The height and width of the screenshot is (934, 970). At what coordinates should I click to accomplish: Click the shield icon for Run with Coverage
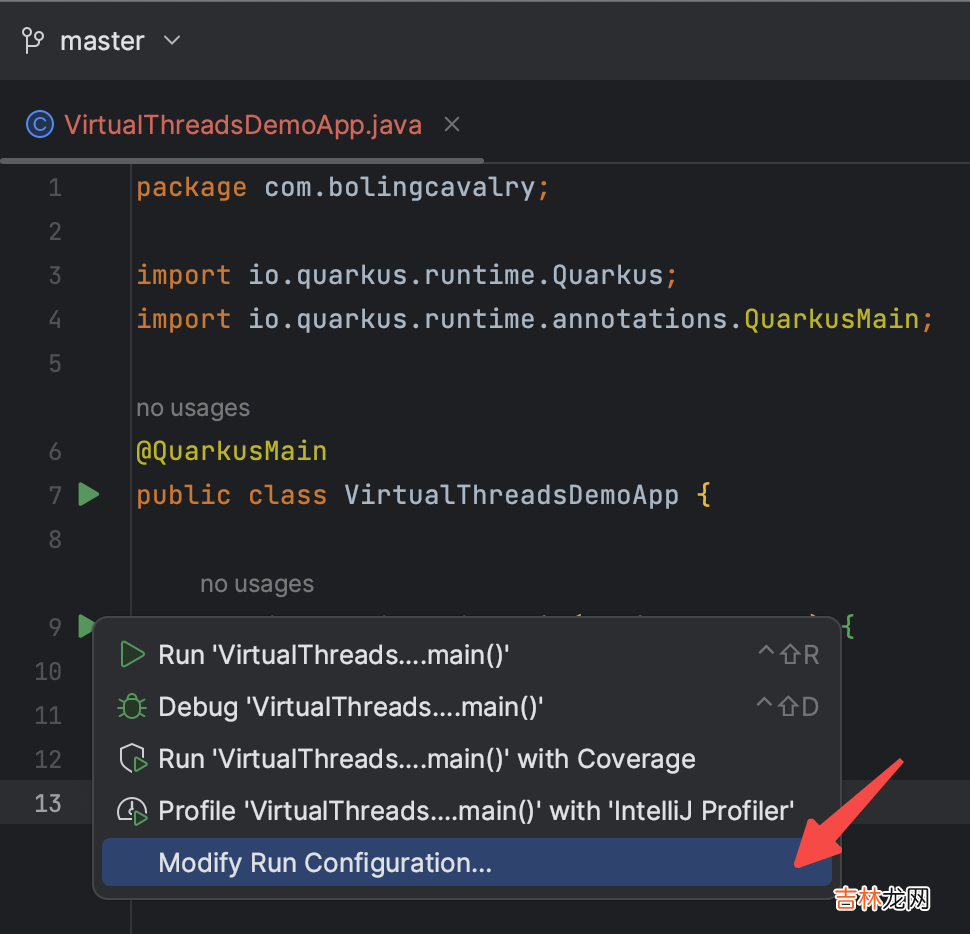tap(132, 759)
